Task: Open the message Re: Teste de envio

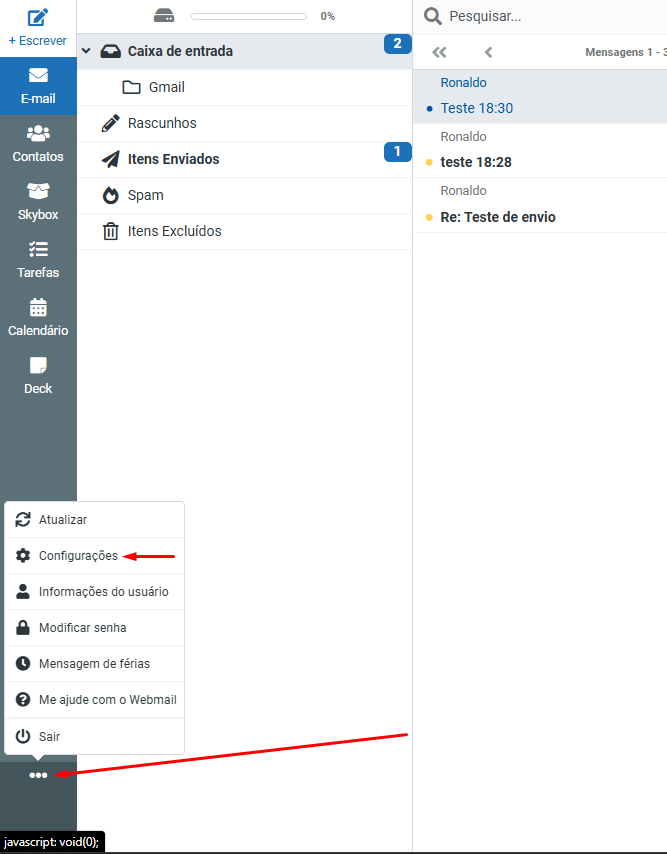Action: [540, 205]
